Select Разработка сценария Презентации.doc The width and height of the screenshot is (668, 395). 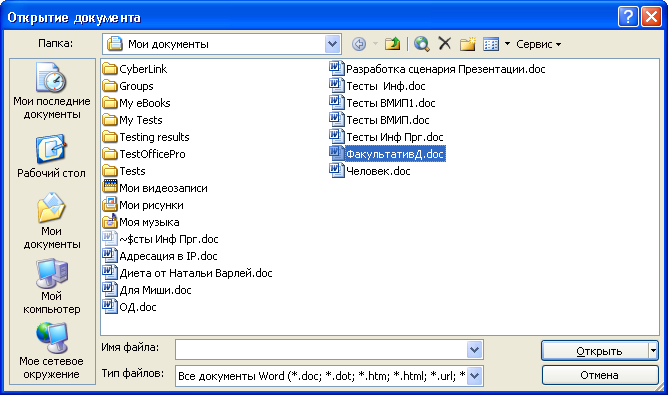coord(438,69)
